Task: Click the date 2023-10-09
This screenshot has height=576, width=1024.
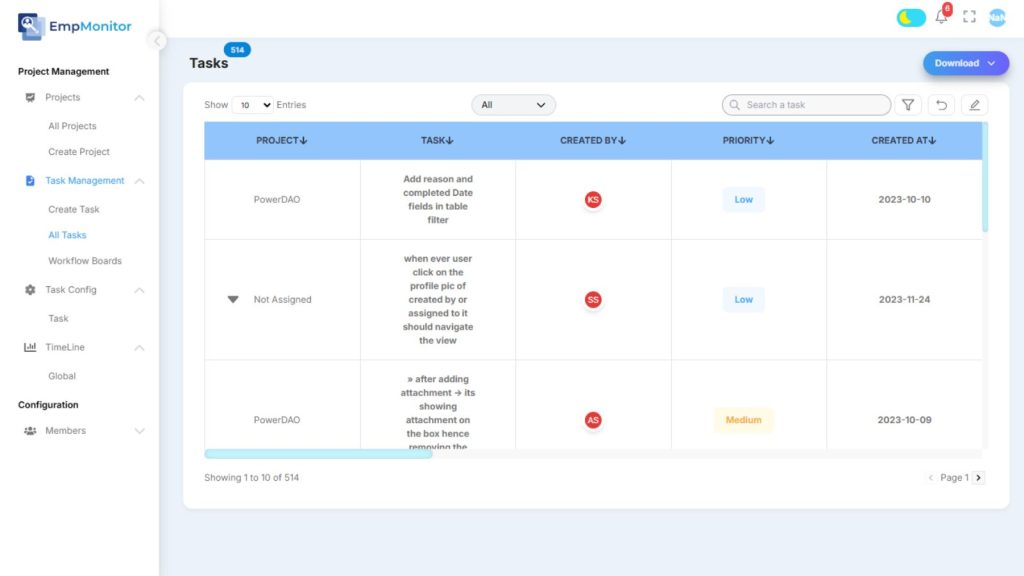Action: tap(904, 420)
